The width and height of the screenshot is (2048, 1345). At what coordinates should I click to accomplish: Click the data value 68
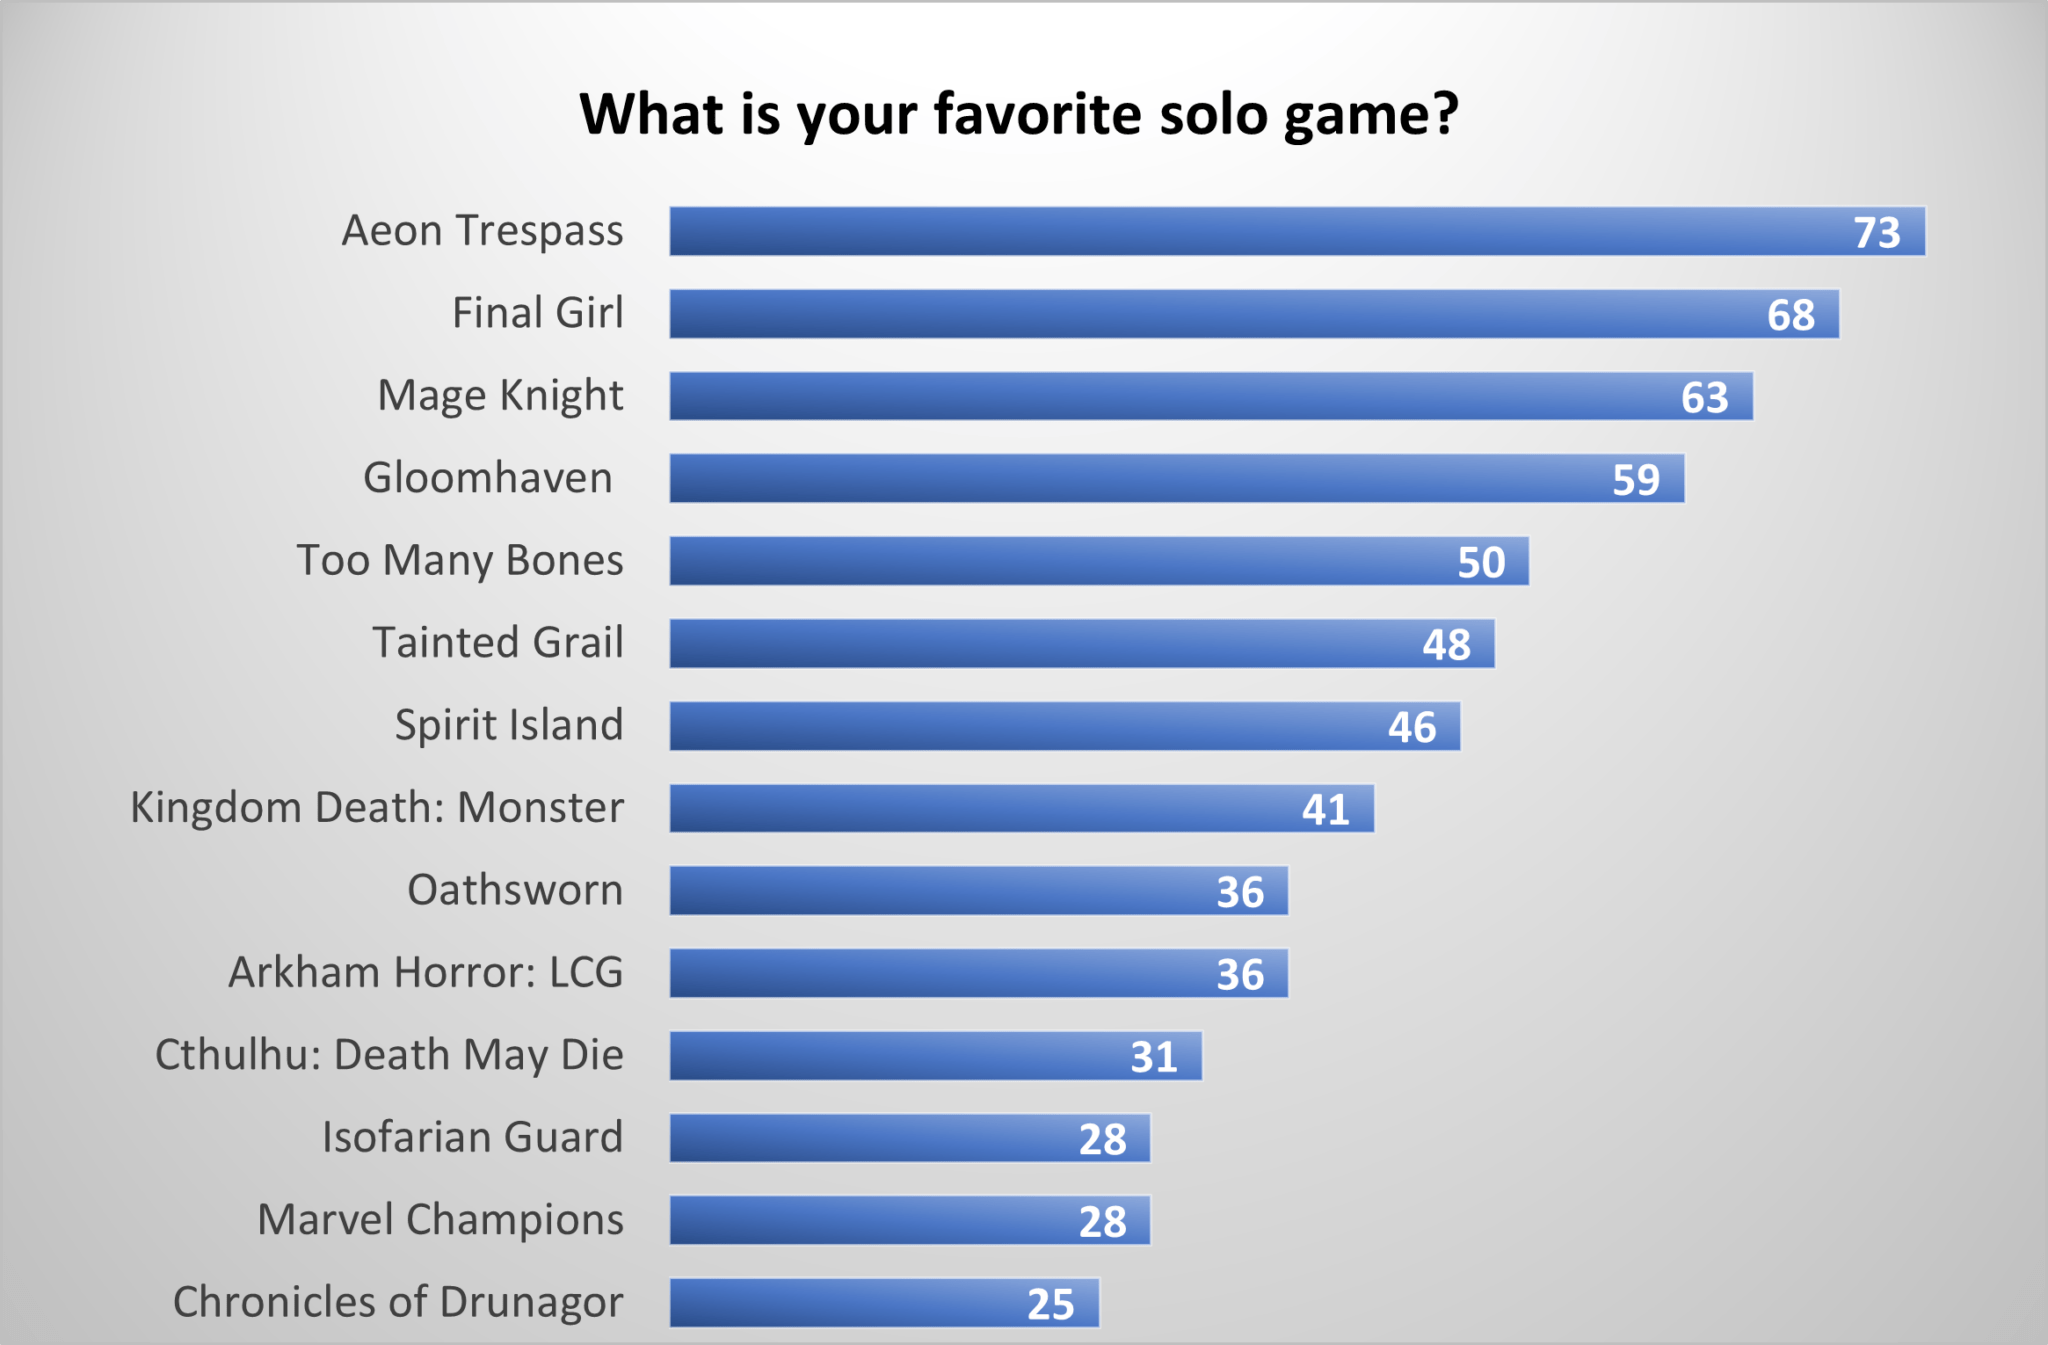click(1790, 316)
